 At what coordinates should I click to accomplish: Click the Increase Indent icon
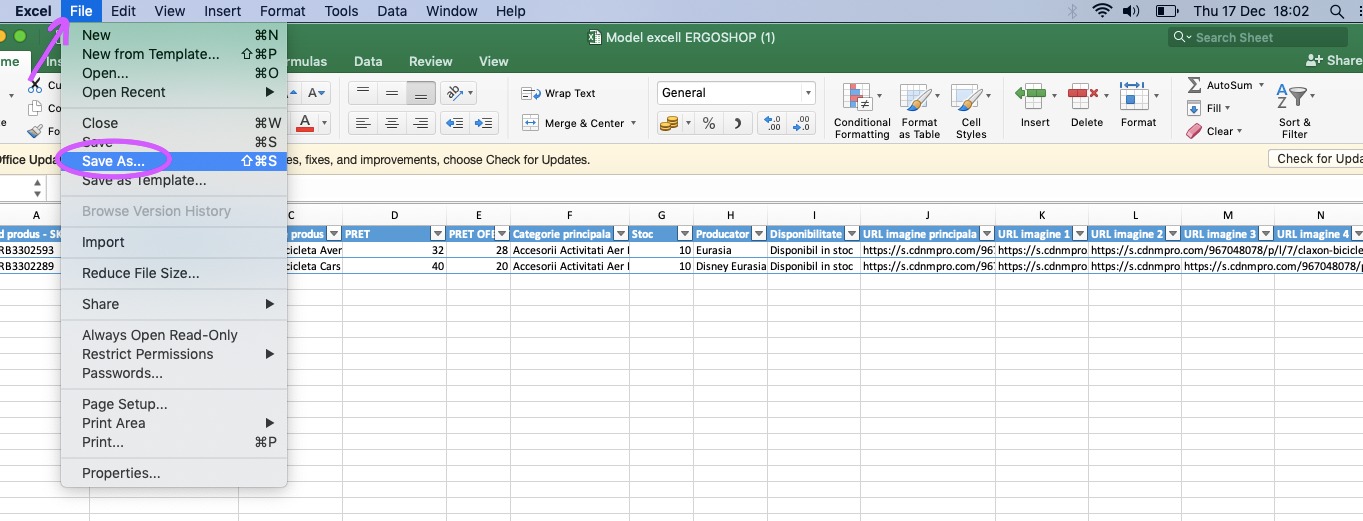click(484, 123)
